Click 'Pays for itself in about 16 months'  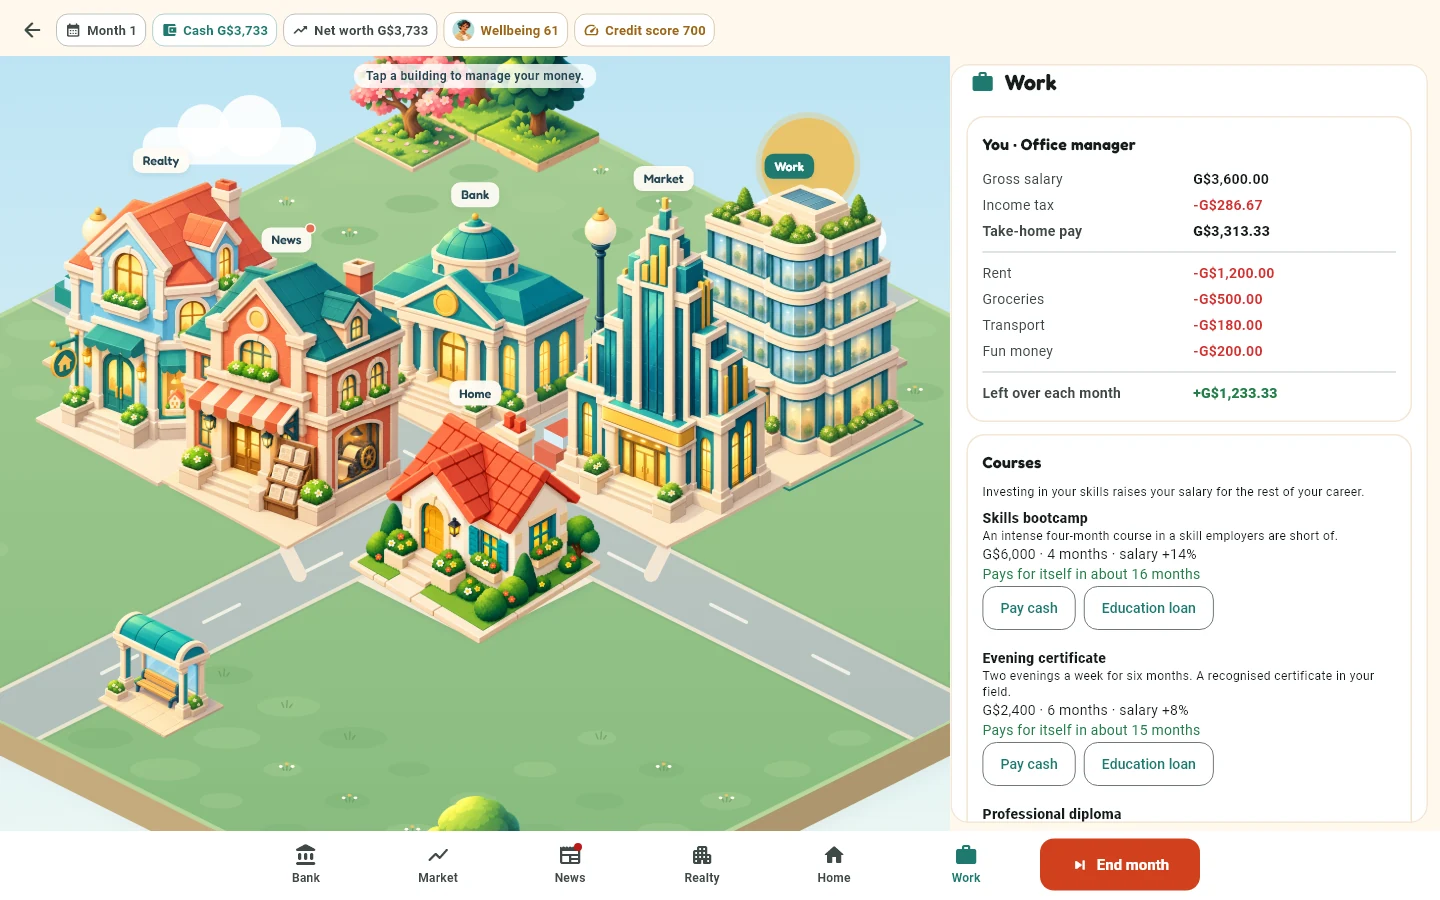(1091, 574)
